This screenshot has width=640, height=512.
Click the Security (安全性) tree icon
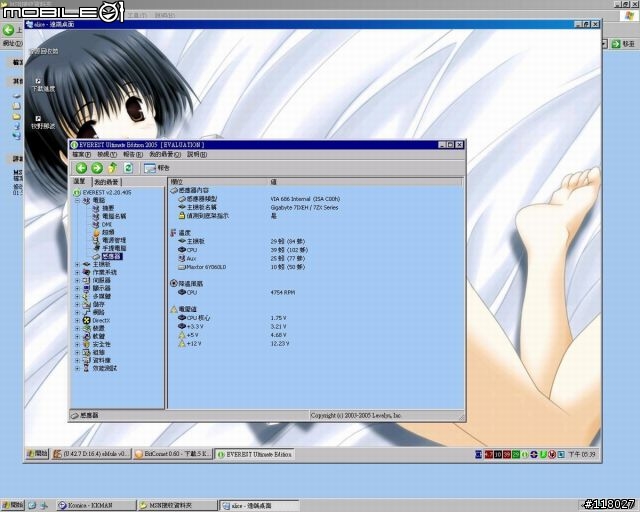pyautogui.click(x=86, y=344)
